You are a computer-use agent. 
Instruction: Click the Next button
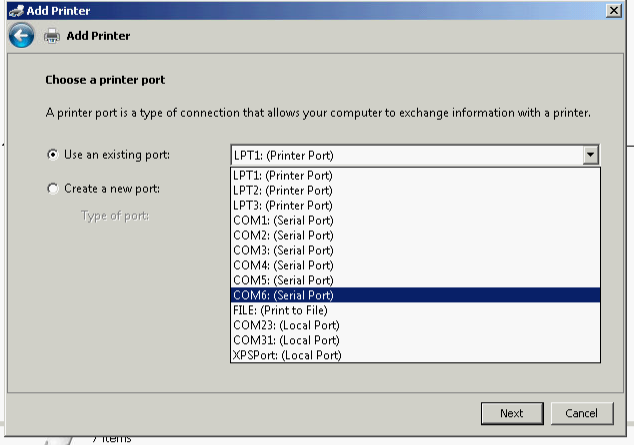(x=511, y=413)
